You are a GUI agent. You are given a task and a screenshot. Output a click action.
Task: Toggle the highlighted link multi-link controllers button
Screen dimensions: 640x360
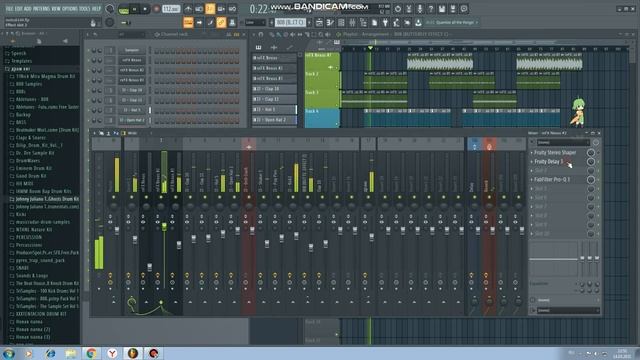click(x=221, y=22)
